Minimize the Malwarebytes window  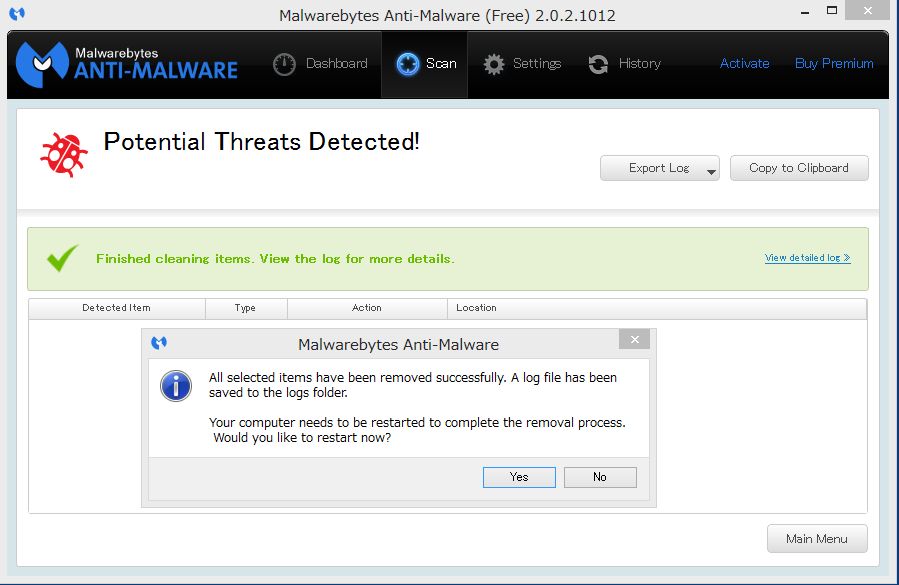805,11
